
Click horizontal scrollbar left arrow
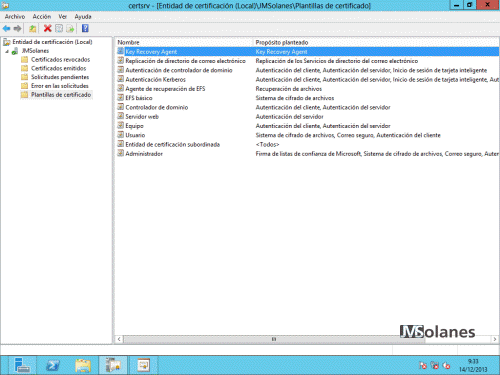pyautogui.click(x=119, y=339)
